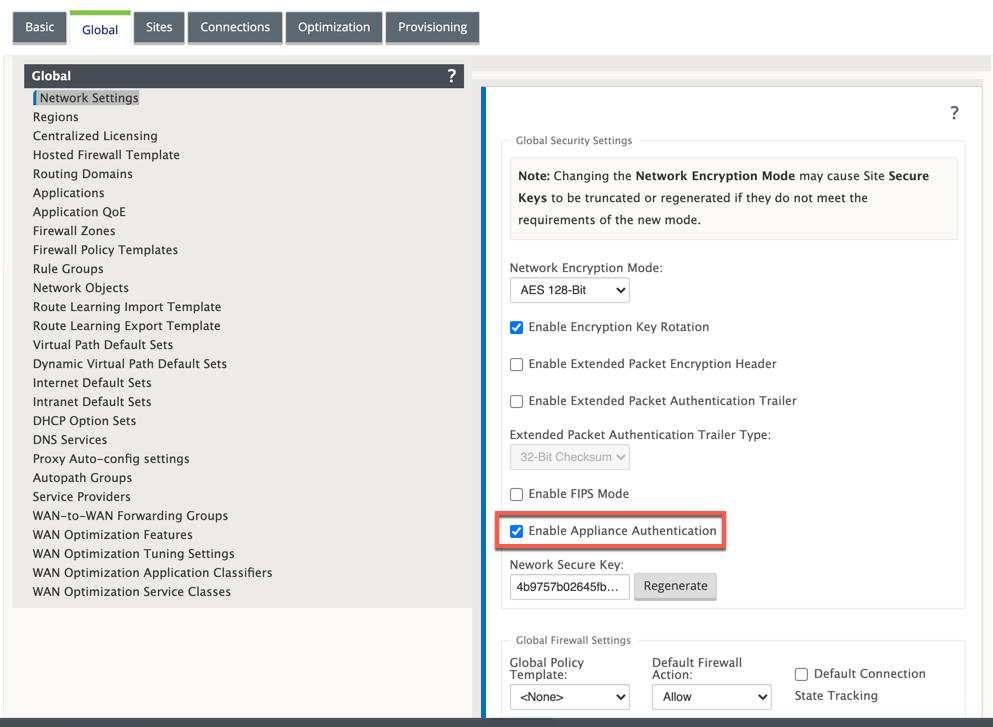Open Firewall Policy Templates

pyautogui.click(x=105, y=250)
